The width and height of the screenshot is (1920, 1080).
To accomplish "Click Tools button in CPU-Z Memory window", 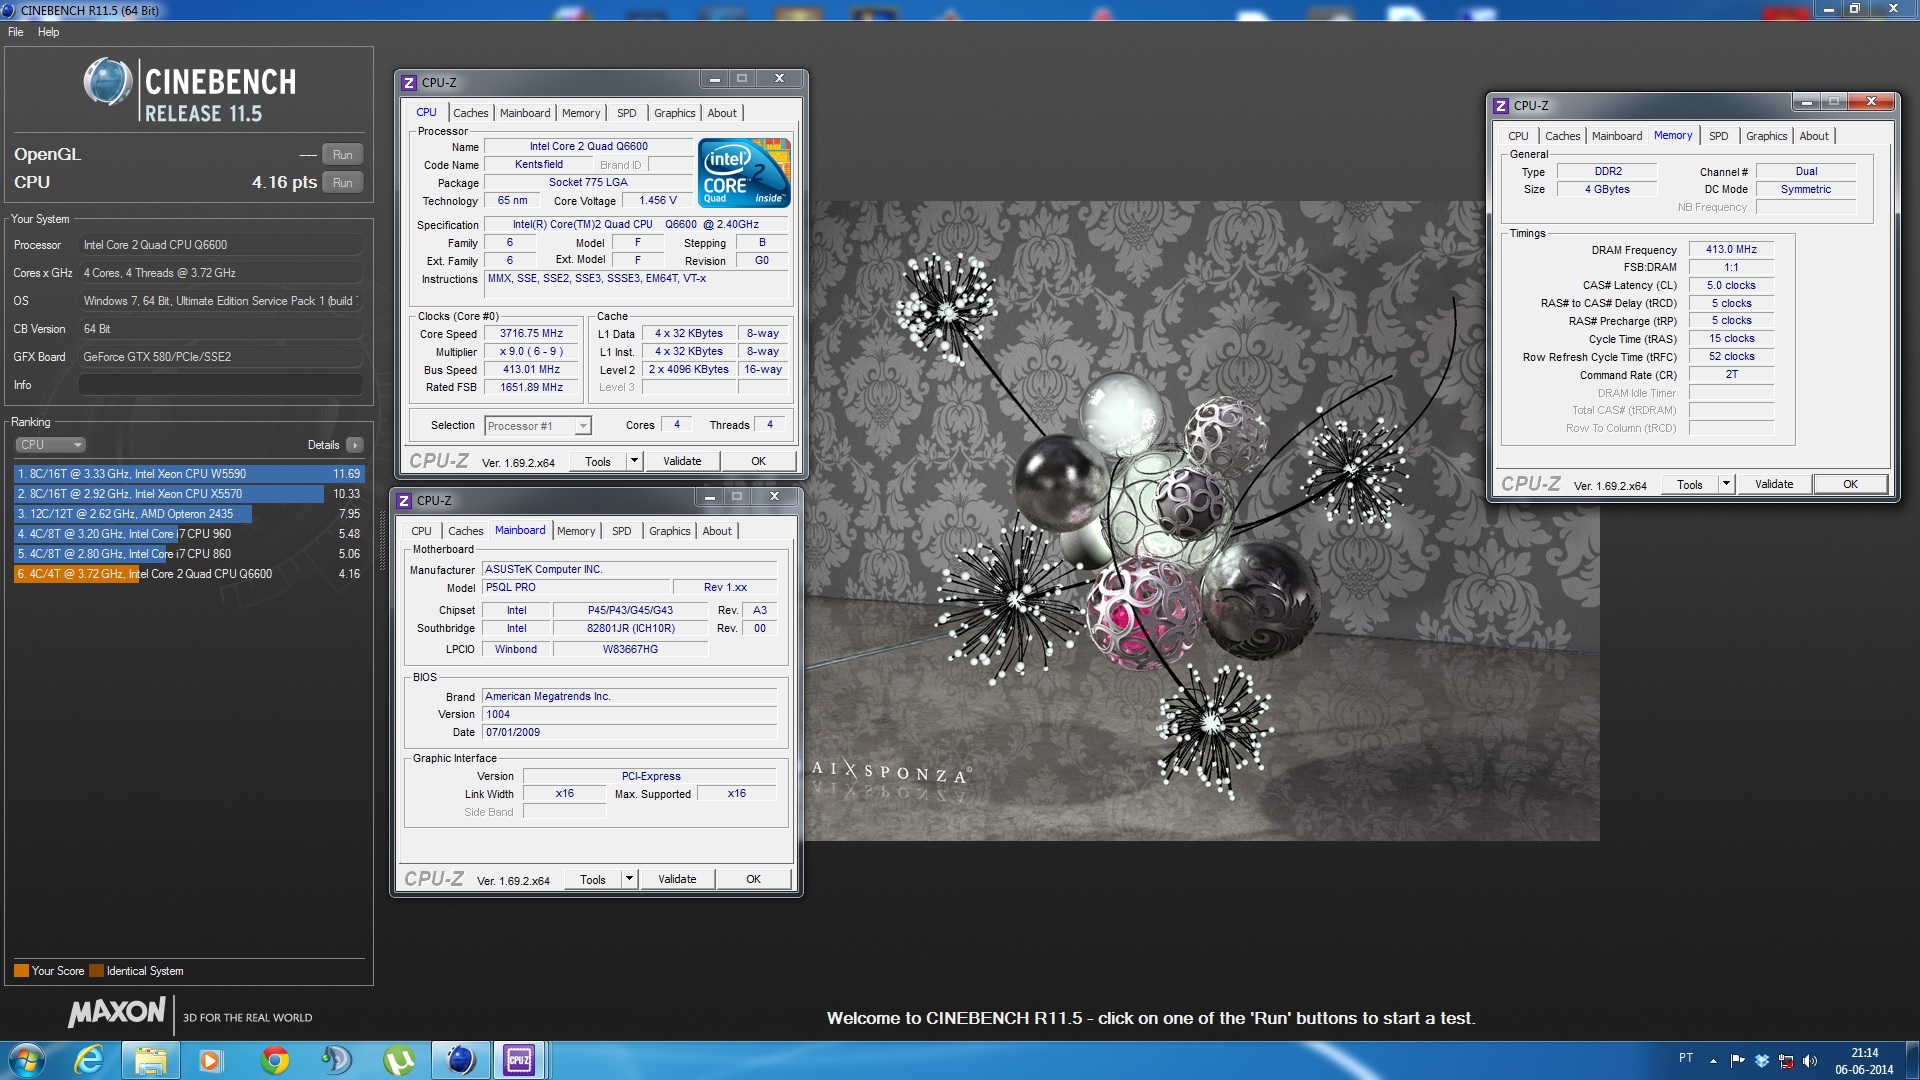I will [1690, 485].
